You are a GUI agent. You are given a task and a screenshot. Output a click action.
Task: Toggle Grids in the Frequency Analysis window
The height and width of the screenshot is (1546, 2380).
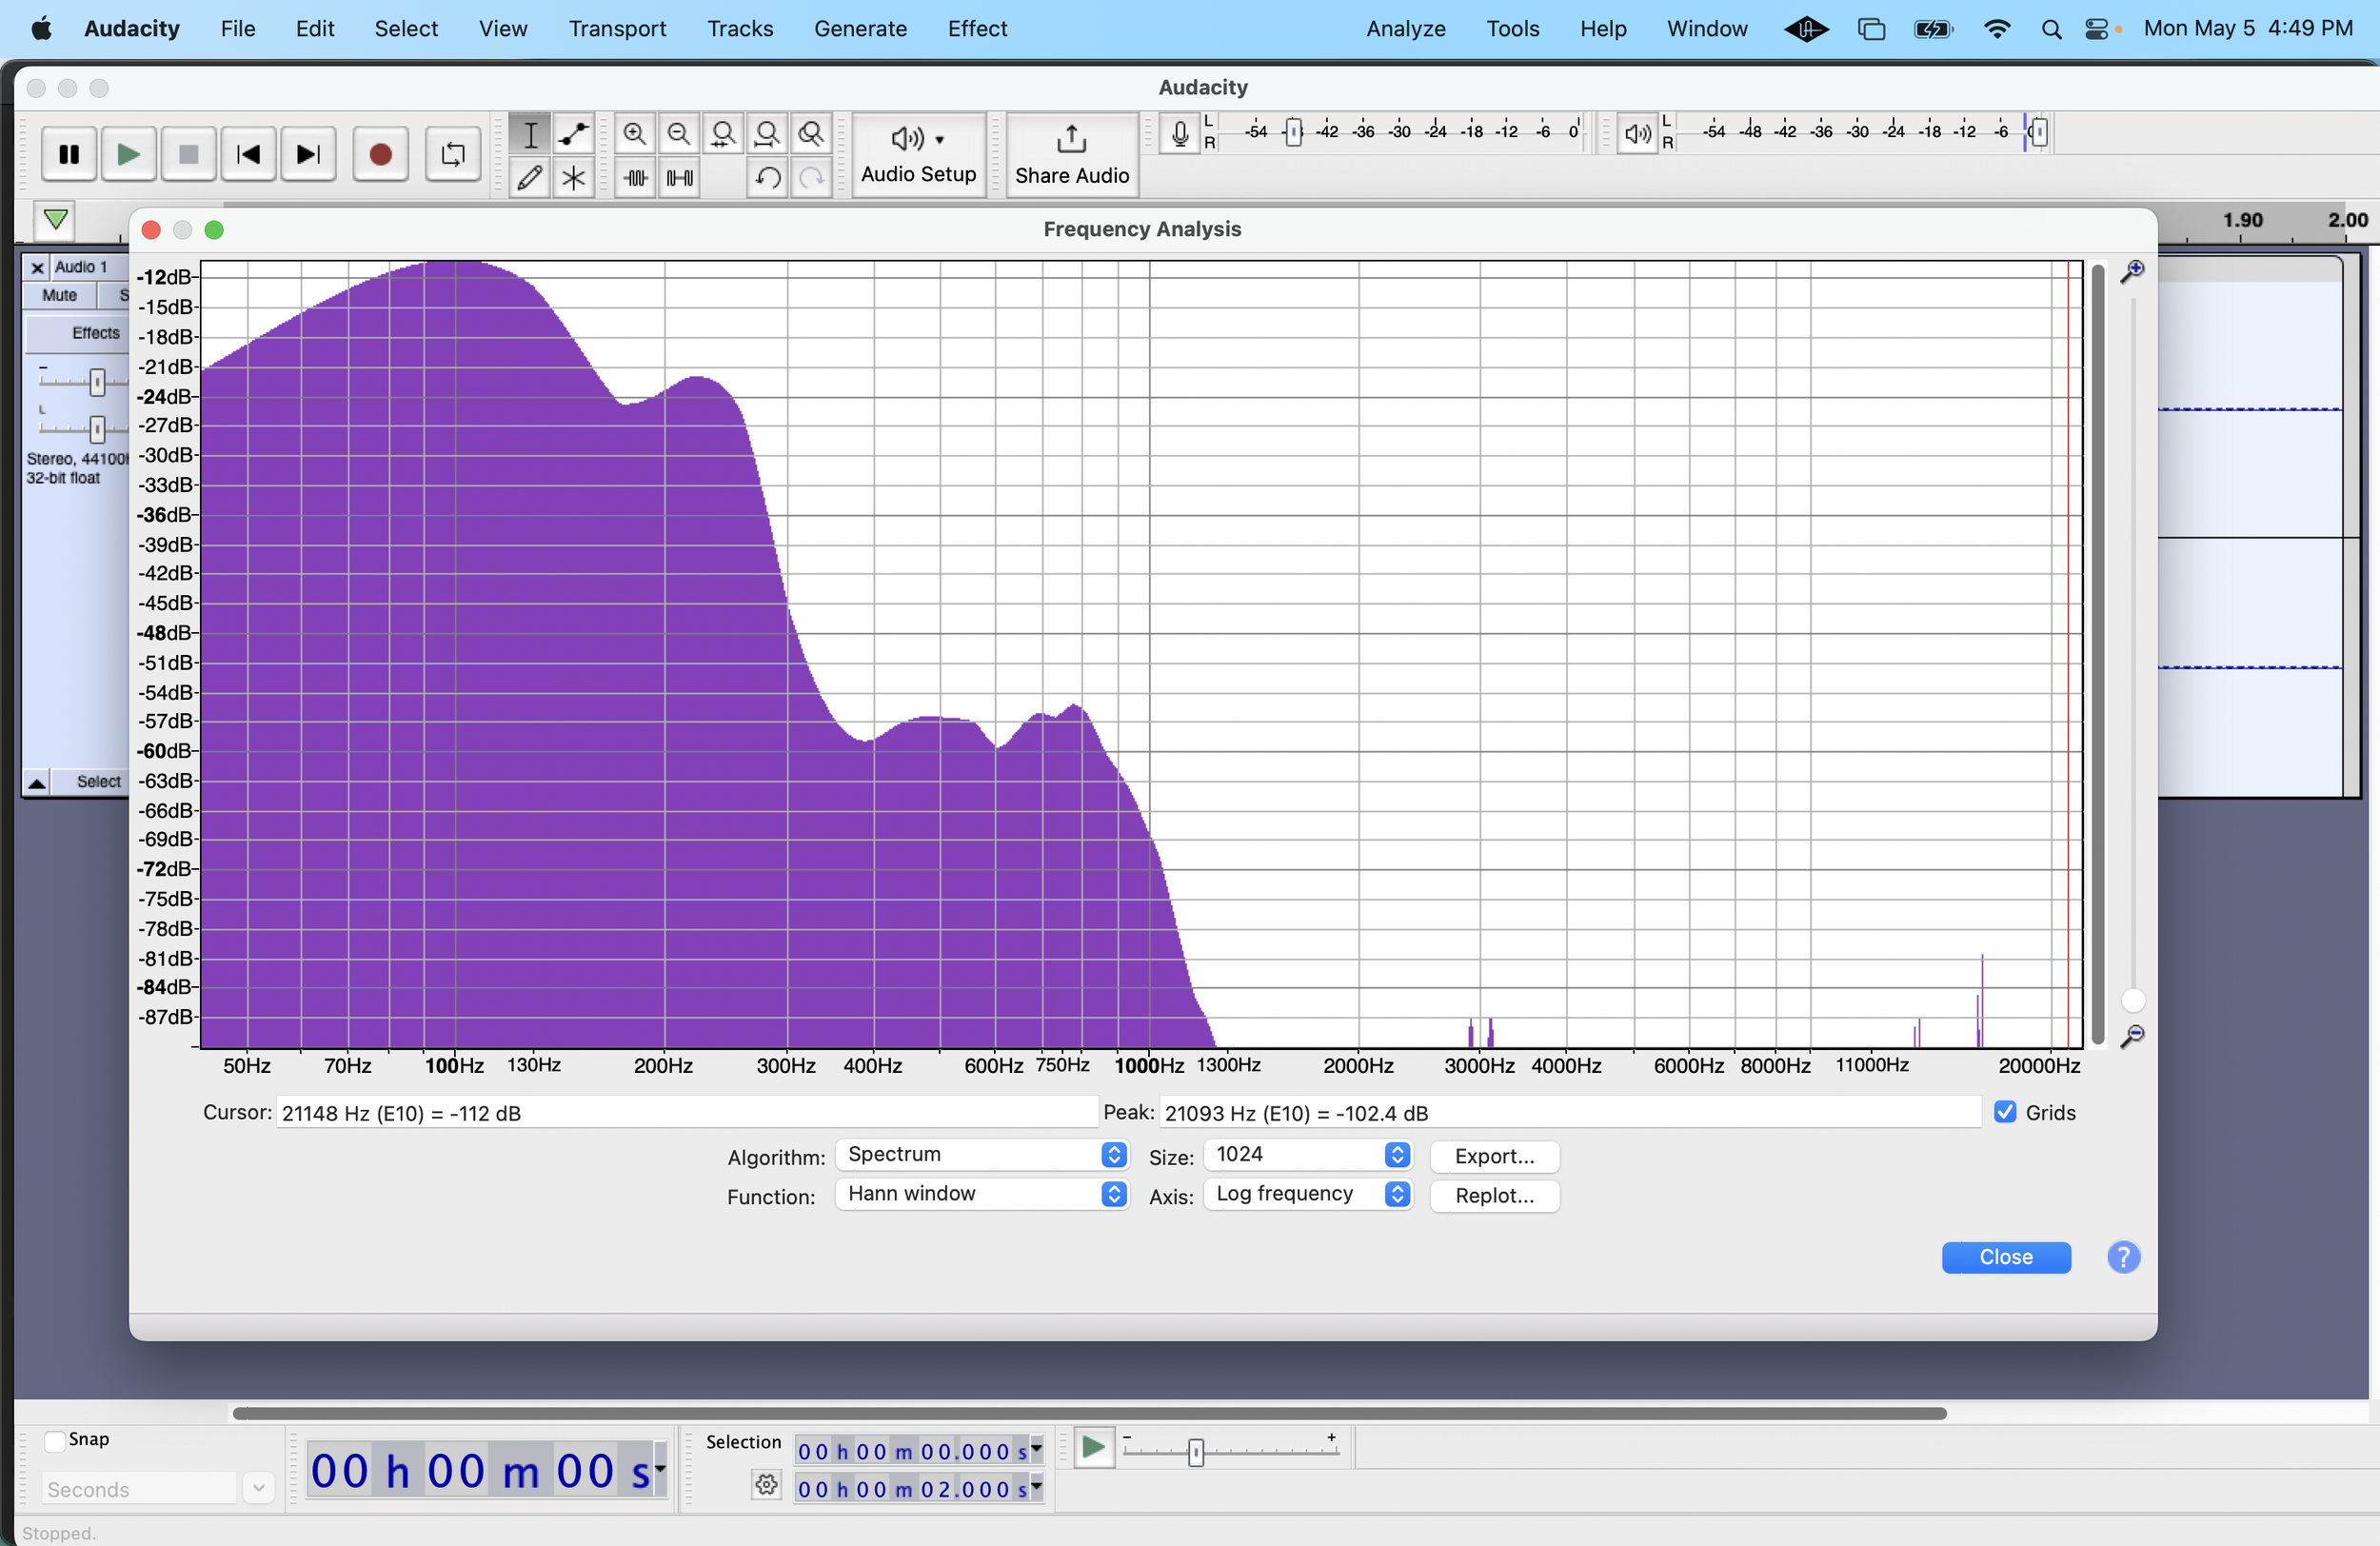(x=2004, y=1112)
